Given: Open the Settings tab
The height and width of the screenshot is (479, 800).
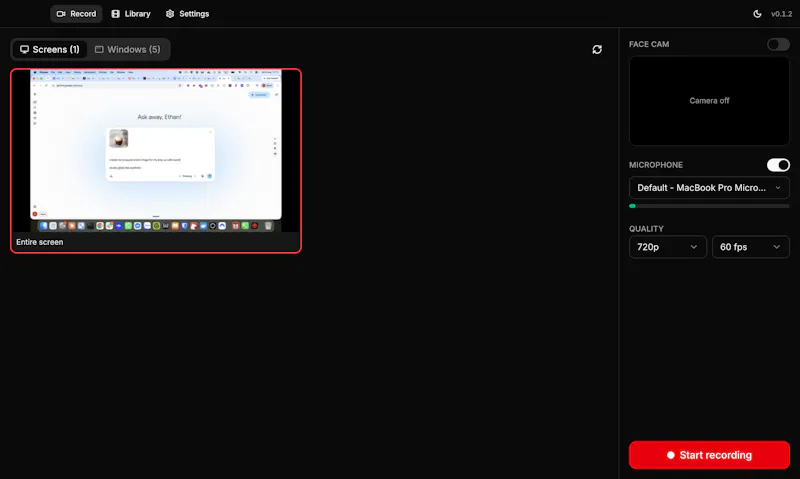Looking at the screenshot, I should (187, 14).
